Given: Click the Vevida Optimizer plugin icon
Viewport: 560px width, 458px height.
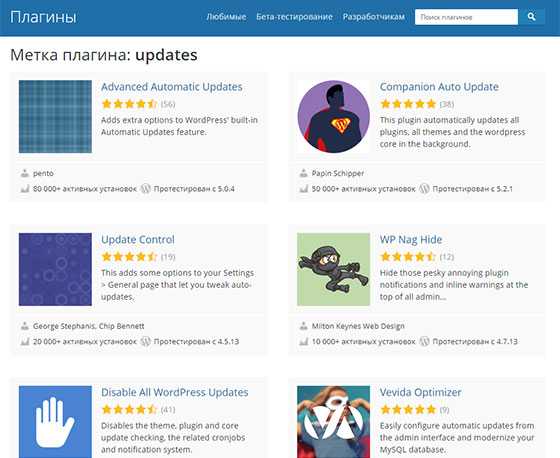Looking at the screenshot, I should pos(334,422).
